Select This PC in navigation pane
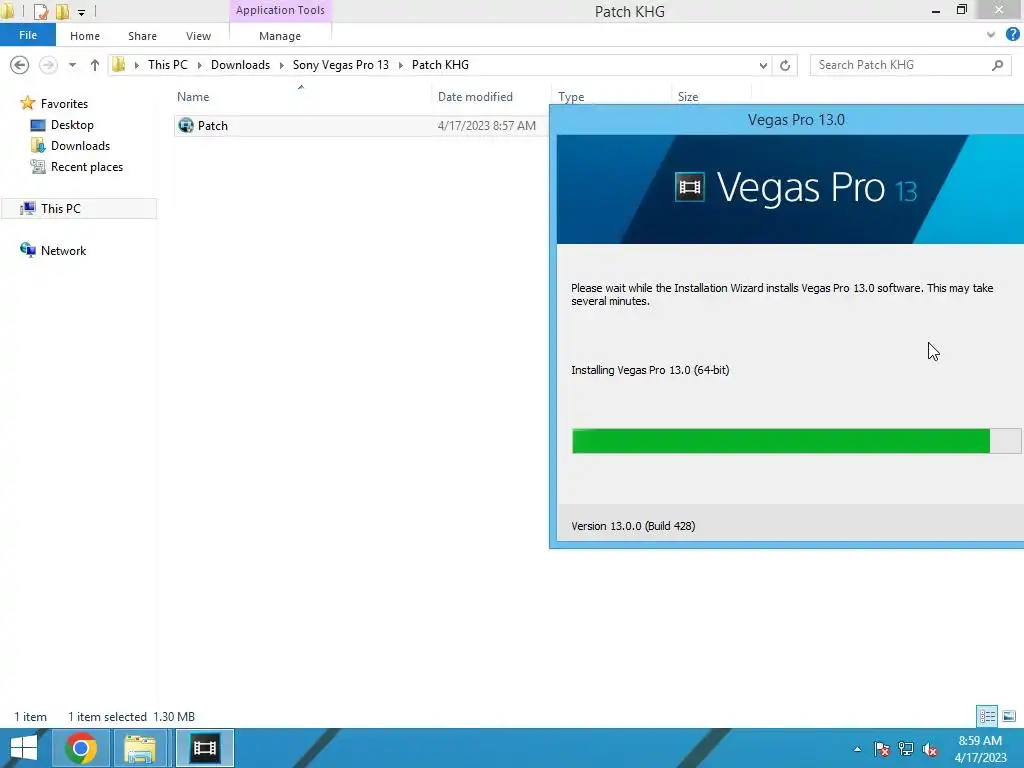This screenshot has height=768, width=1024. coord(60,208)
